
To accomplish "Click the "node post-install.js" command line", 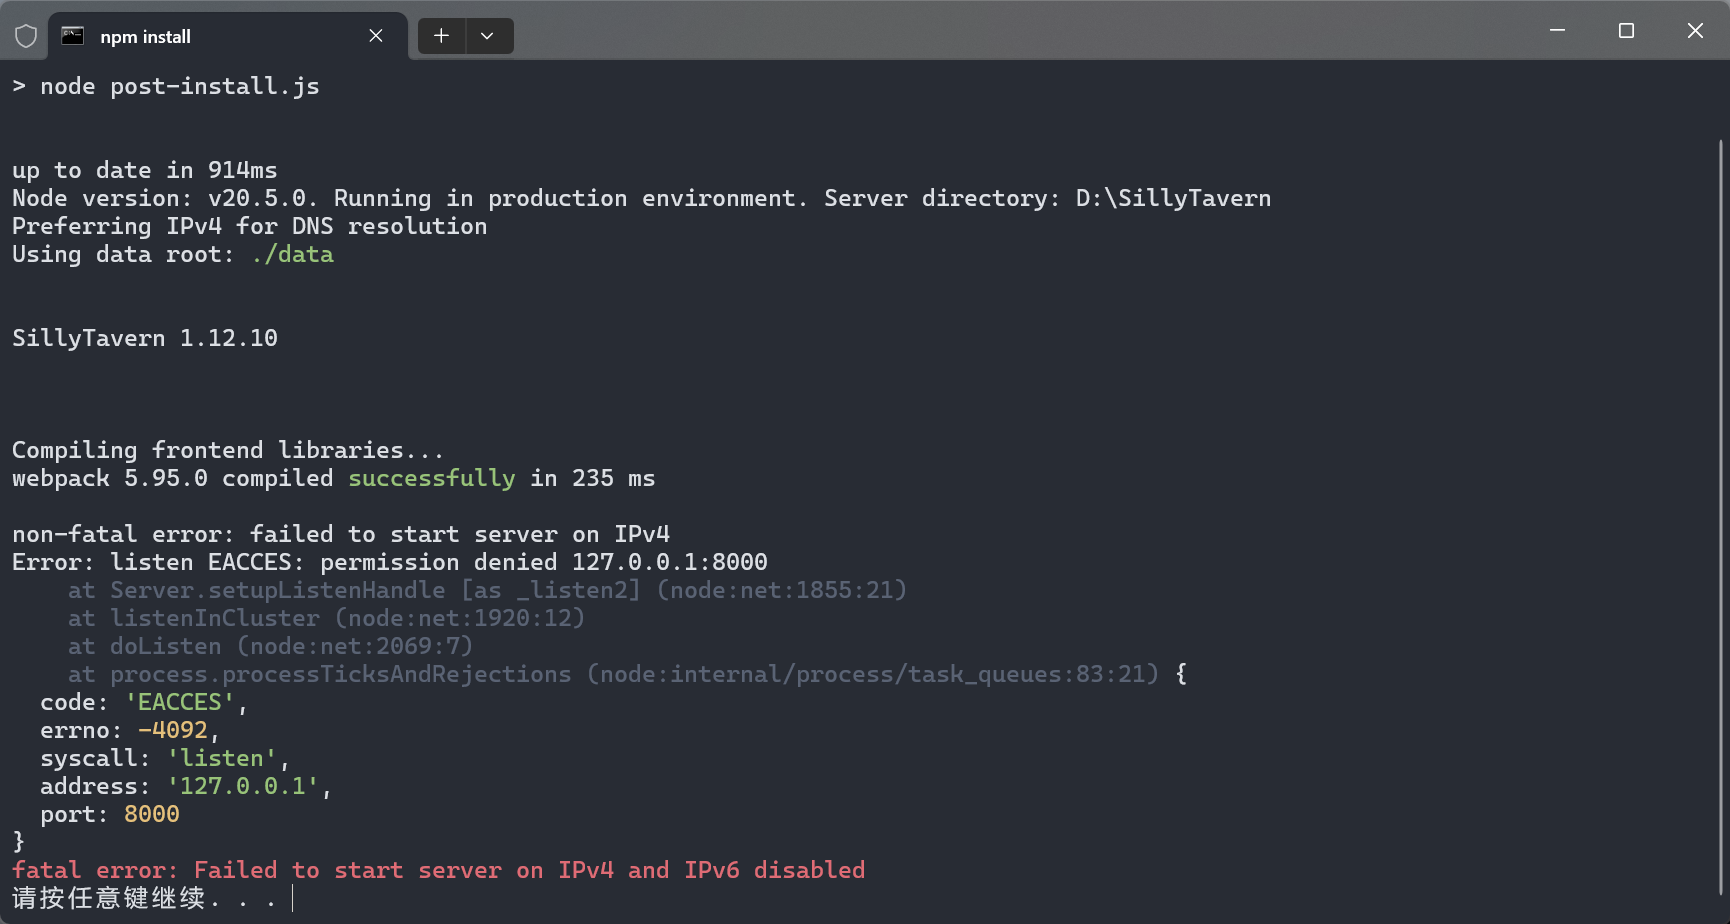I will pyautogui.click(x=179, y=87).
